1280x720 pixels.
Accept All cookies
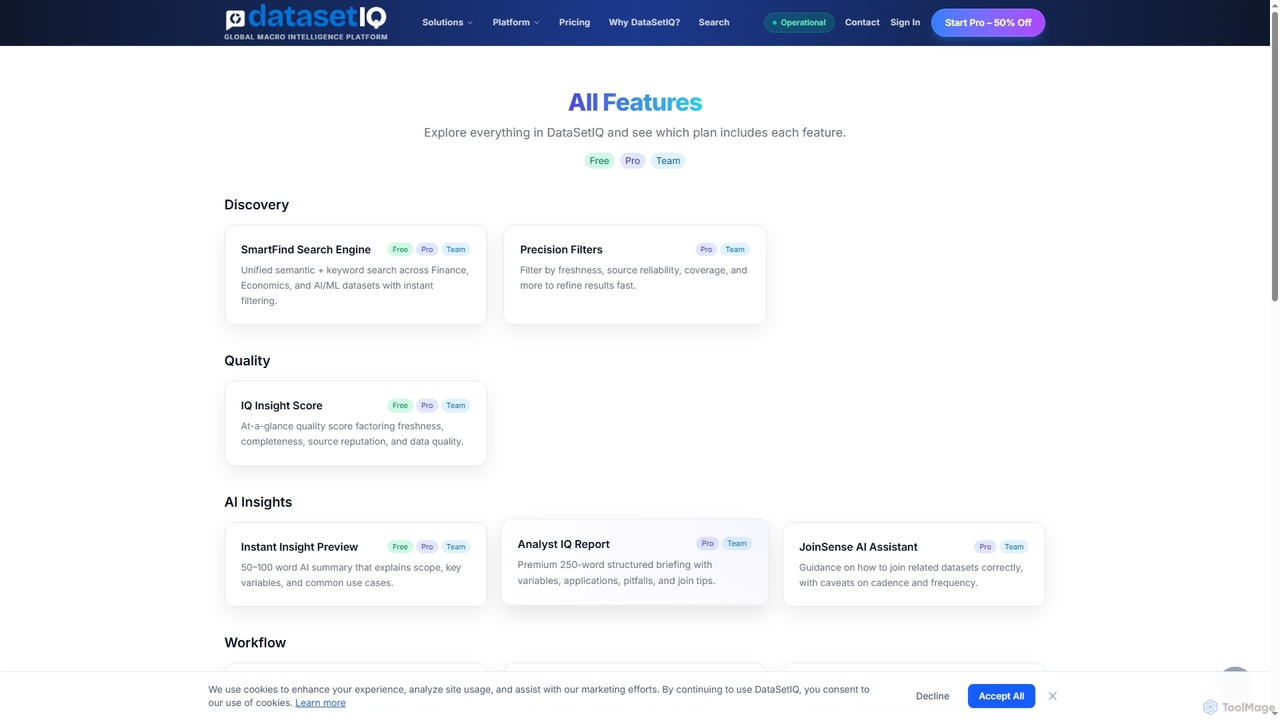pos(1001,696)
